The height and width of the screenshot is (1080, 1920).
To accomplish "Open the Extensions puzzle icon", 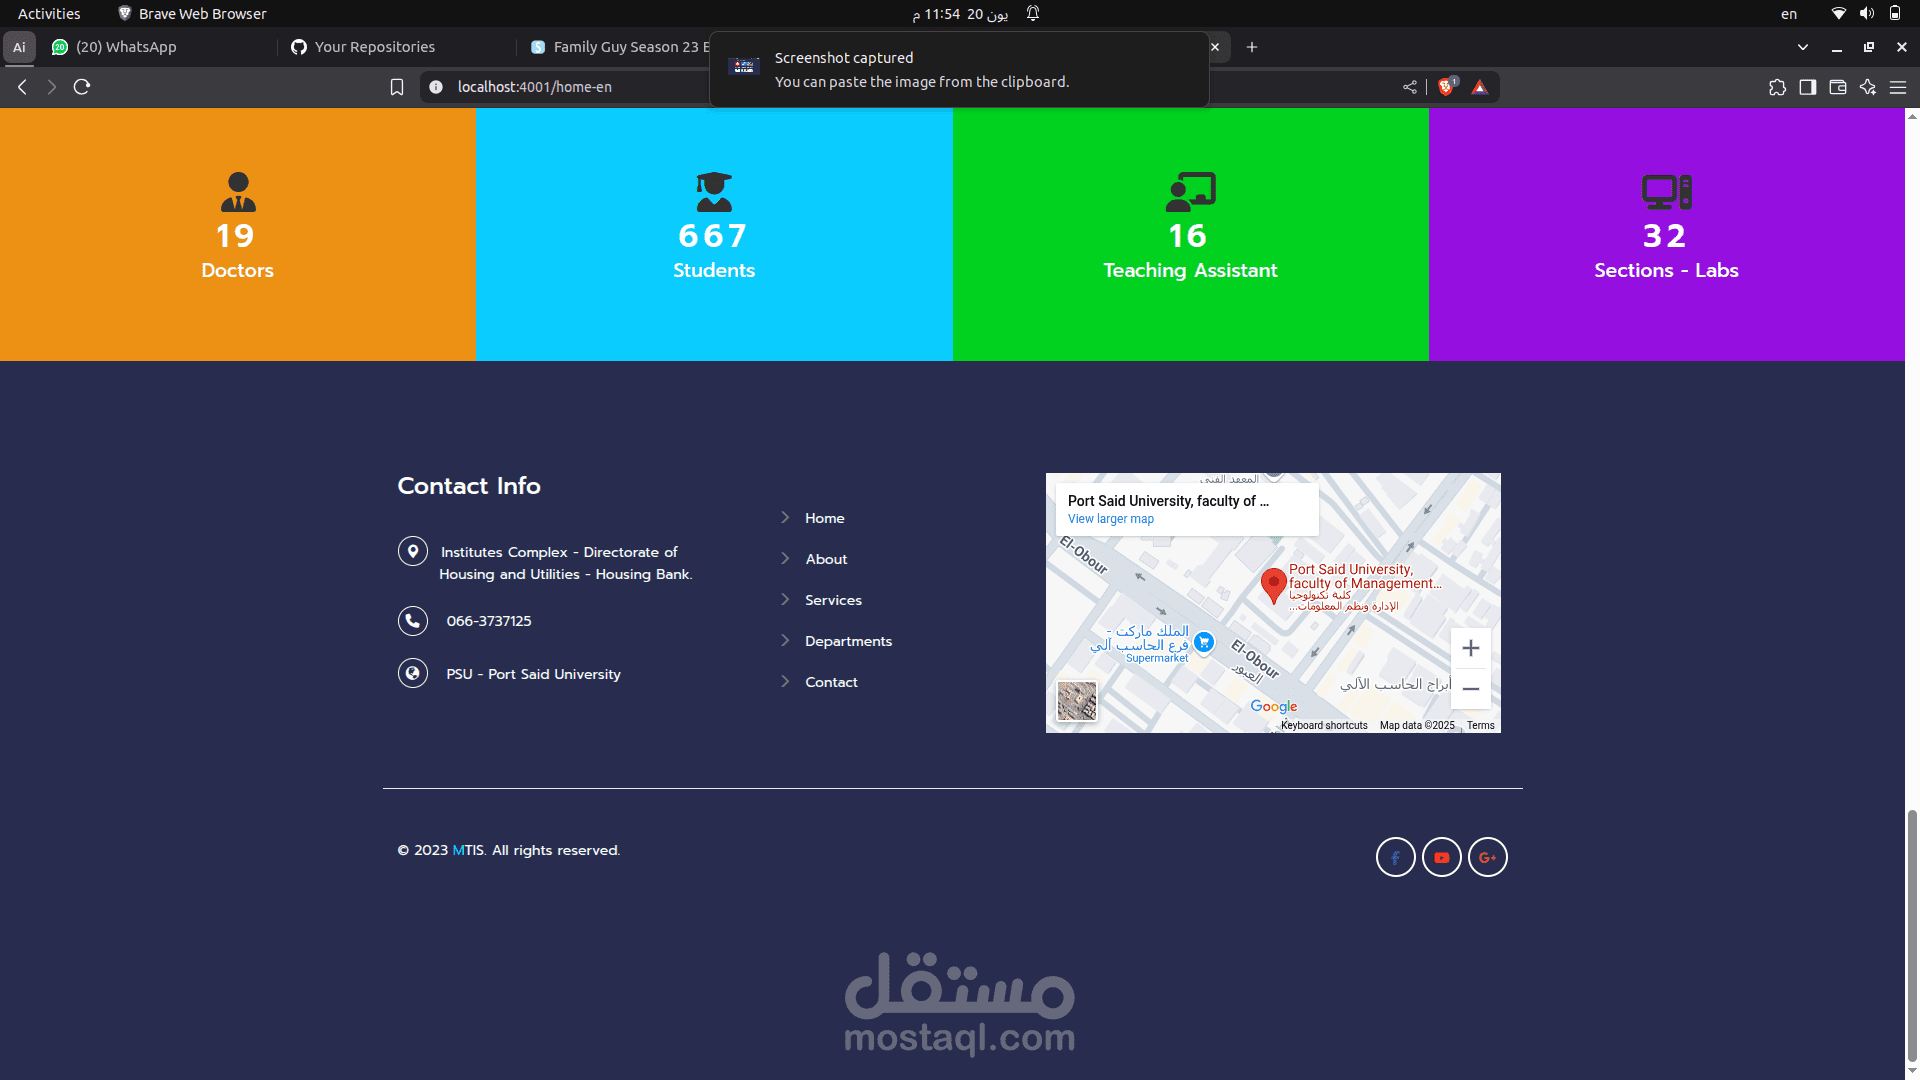I will pyautogui.click(x=1777, y=87).
